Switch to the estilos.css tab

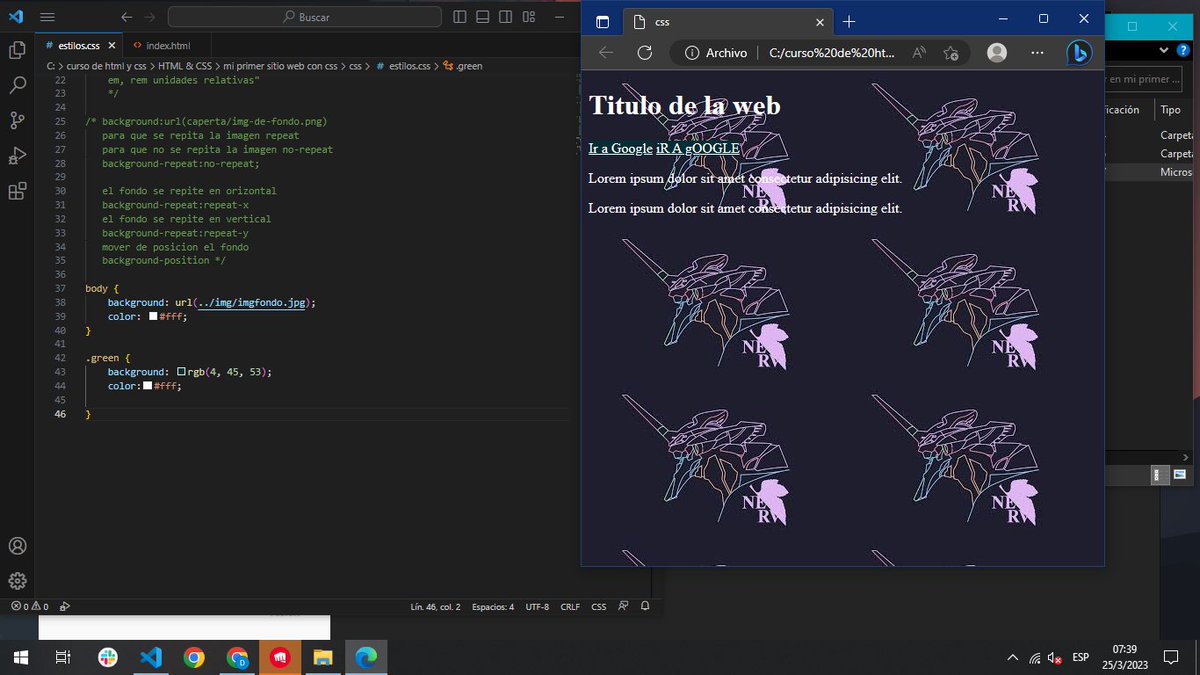coord(79,46)
